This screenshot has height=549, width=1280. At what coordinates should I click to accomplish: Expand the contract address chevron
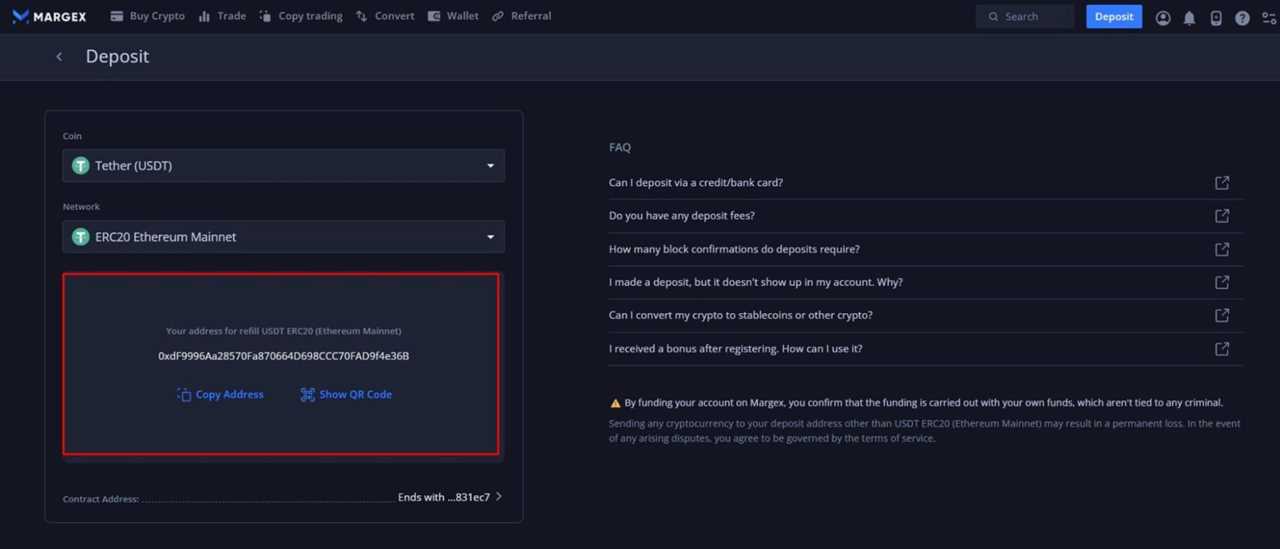(499, 497)
